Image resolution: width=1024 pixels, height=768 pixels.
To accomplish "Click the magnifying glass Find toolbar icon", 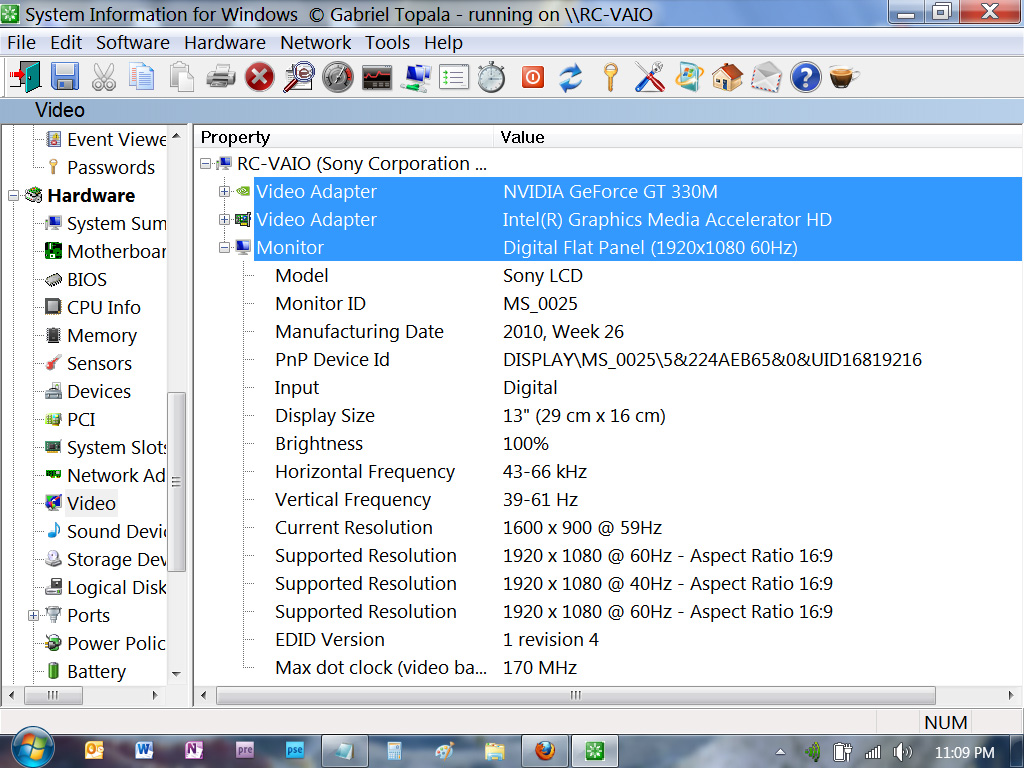I will (x=298, y=77).
